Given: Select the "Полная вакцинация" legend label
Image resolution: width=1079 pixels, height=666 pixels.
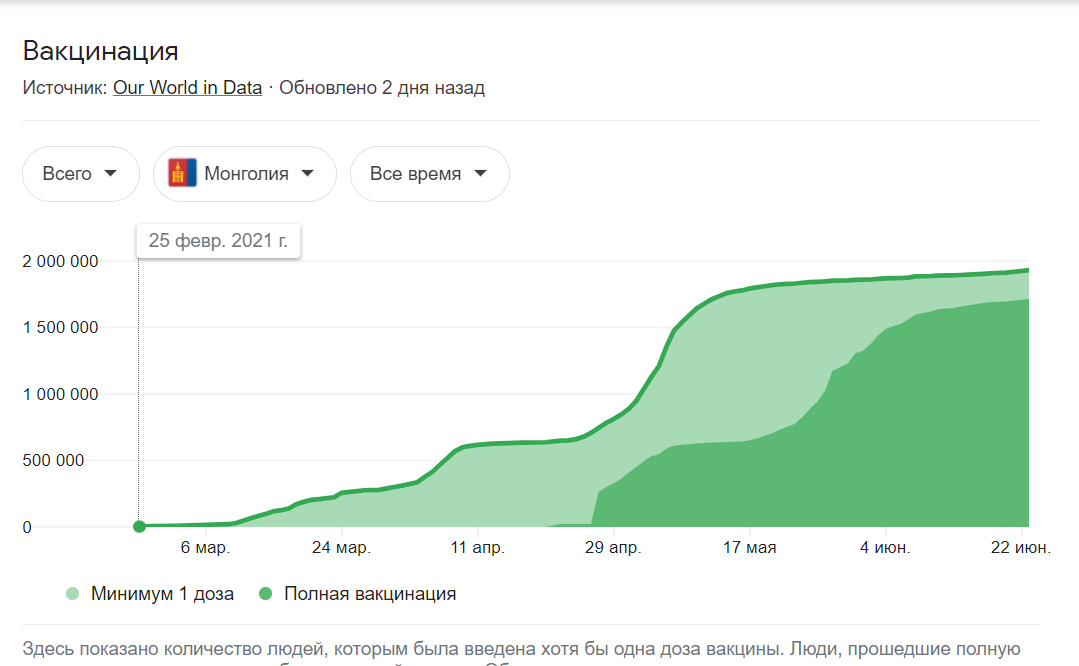Looking at the screenshot, I should pyautogui.click(x=369, y=594).
